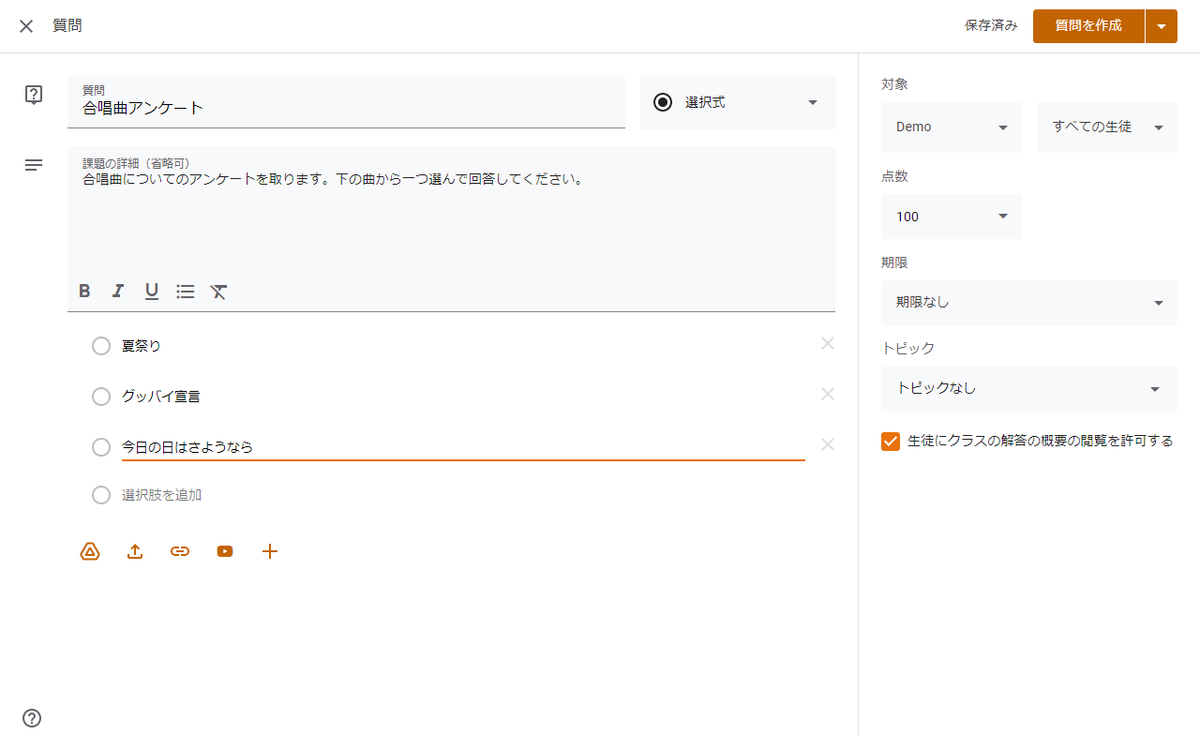Open the 選択式 question type dropdown
Viewport: 1200px width, 735px height.
[737, 102]
